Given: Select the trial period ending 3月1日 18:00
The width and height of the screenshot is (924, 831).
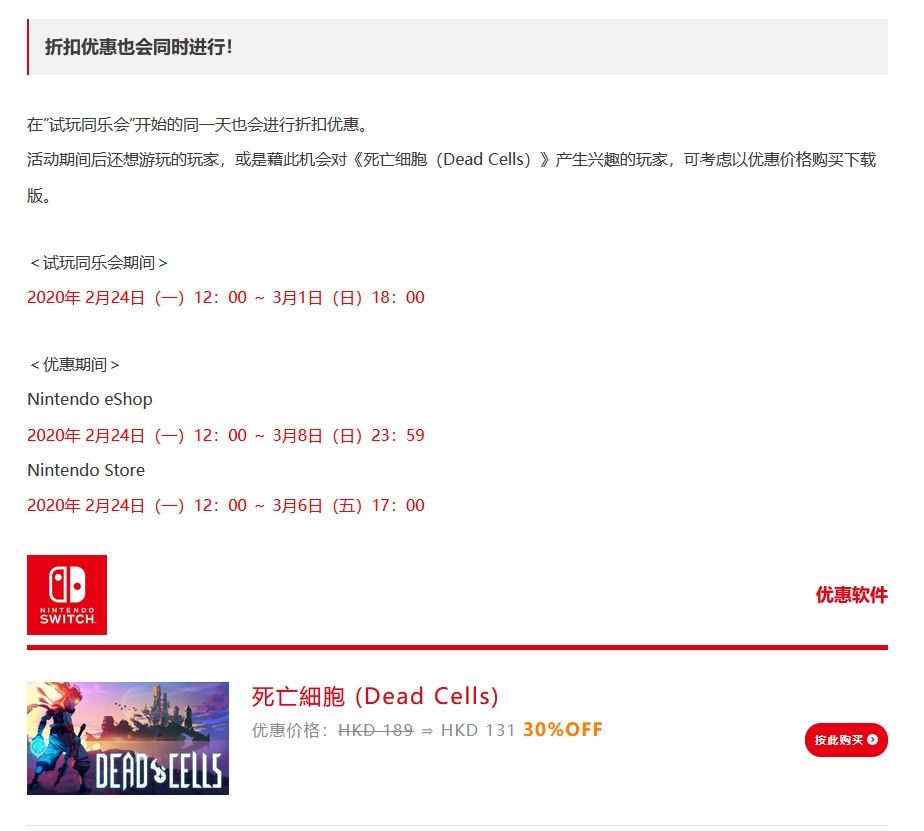Looking at the screenshot, I should (226, 298).
